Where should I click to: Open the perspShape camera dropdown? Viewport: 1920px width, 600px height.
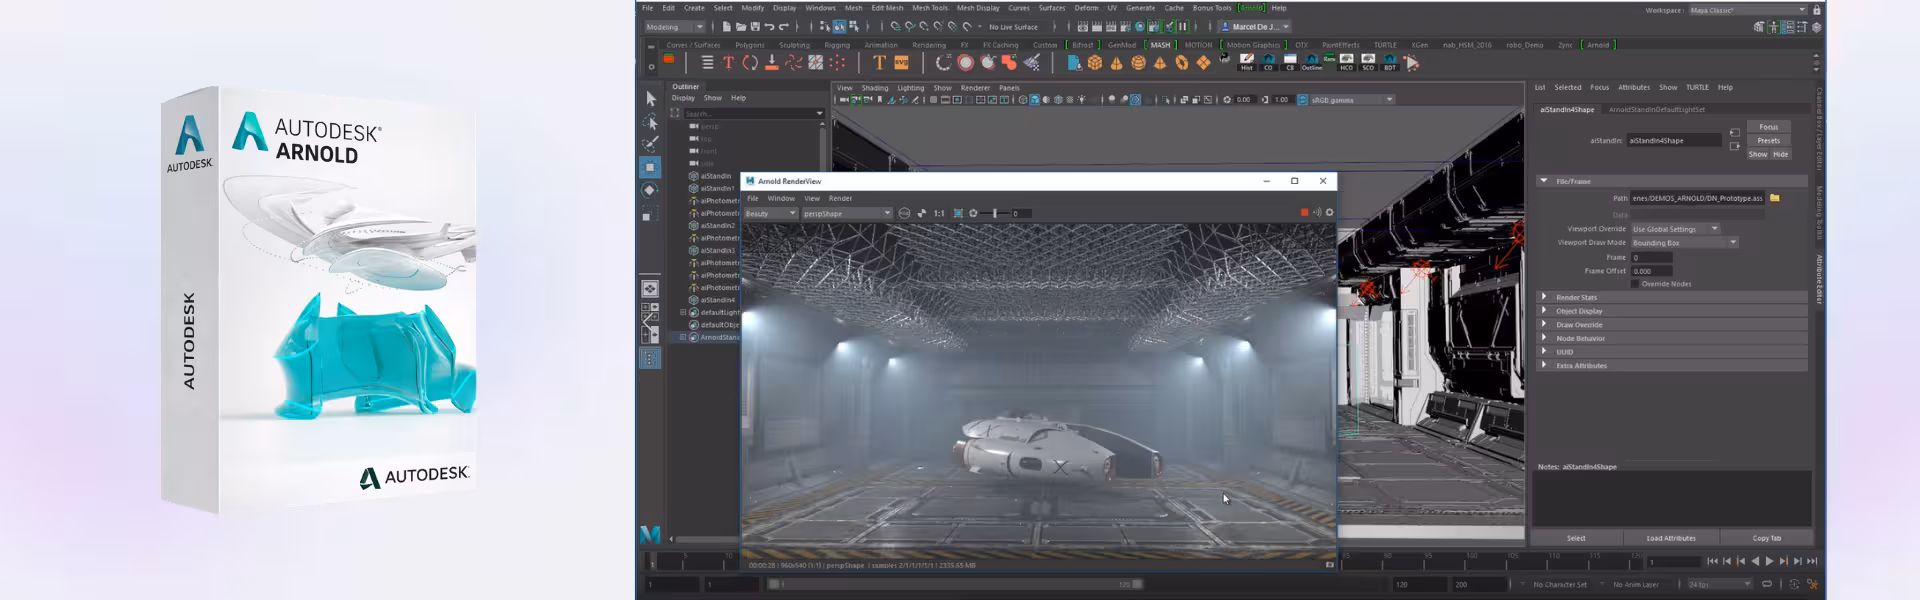pos(846,213)
